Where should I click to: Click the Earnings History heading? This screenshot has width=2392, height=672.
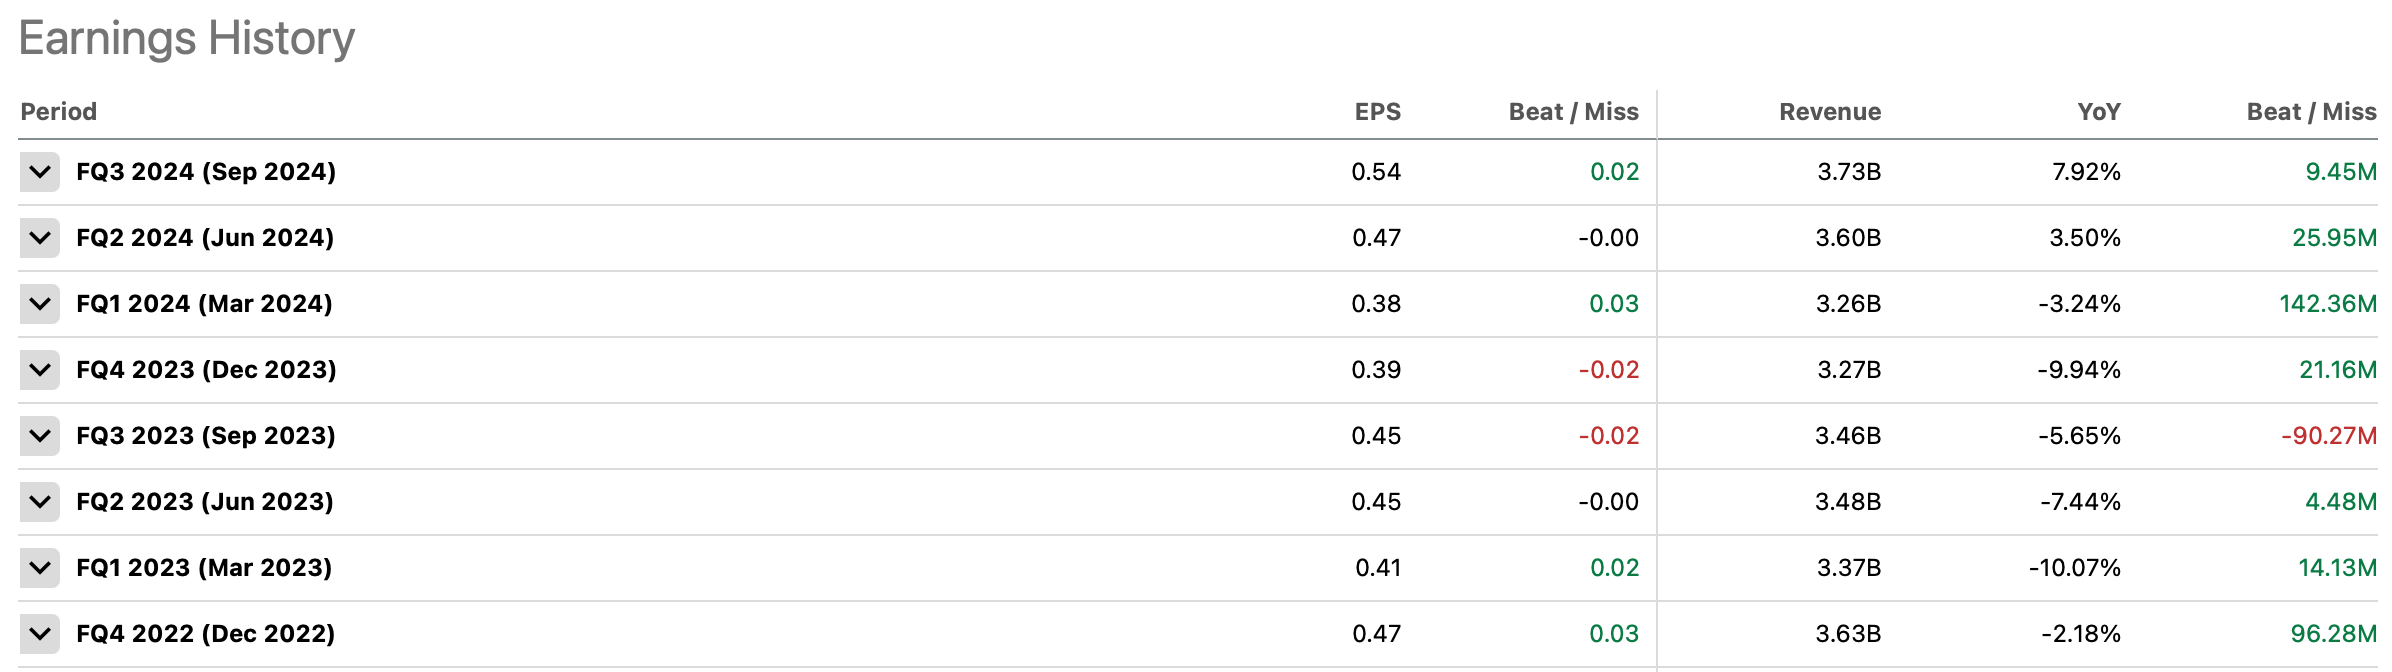pos(187,39)
